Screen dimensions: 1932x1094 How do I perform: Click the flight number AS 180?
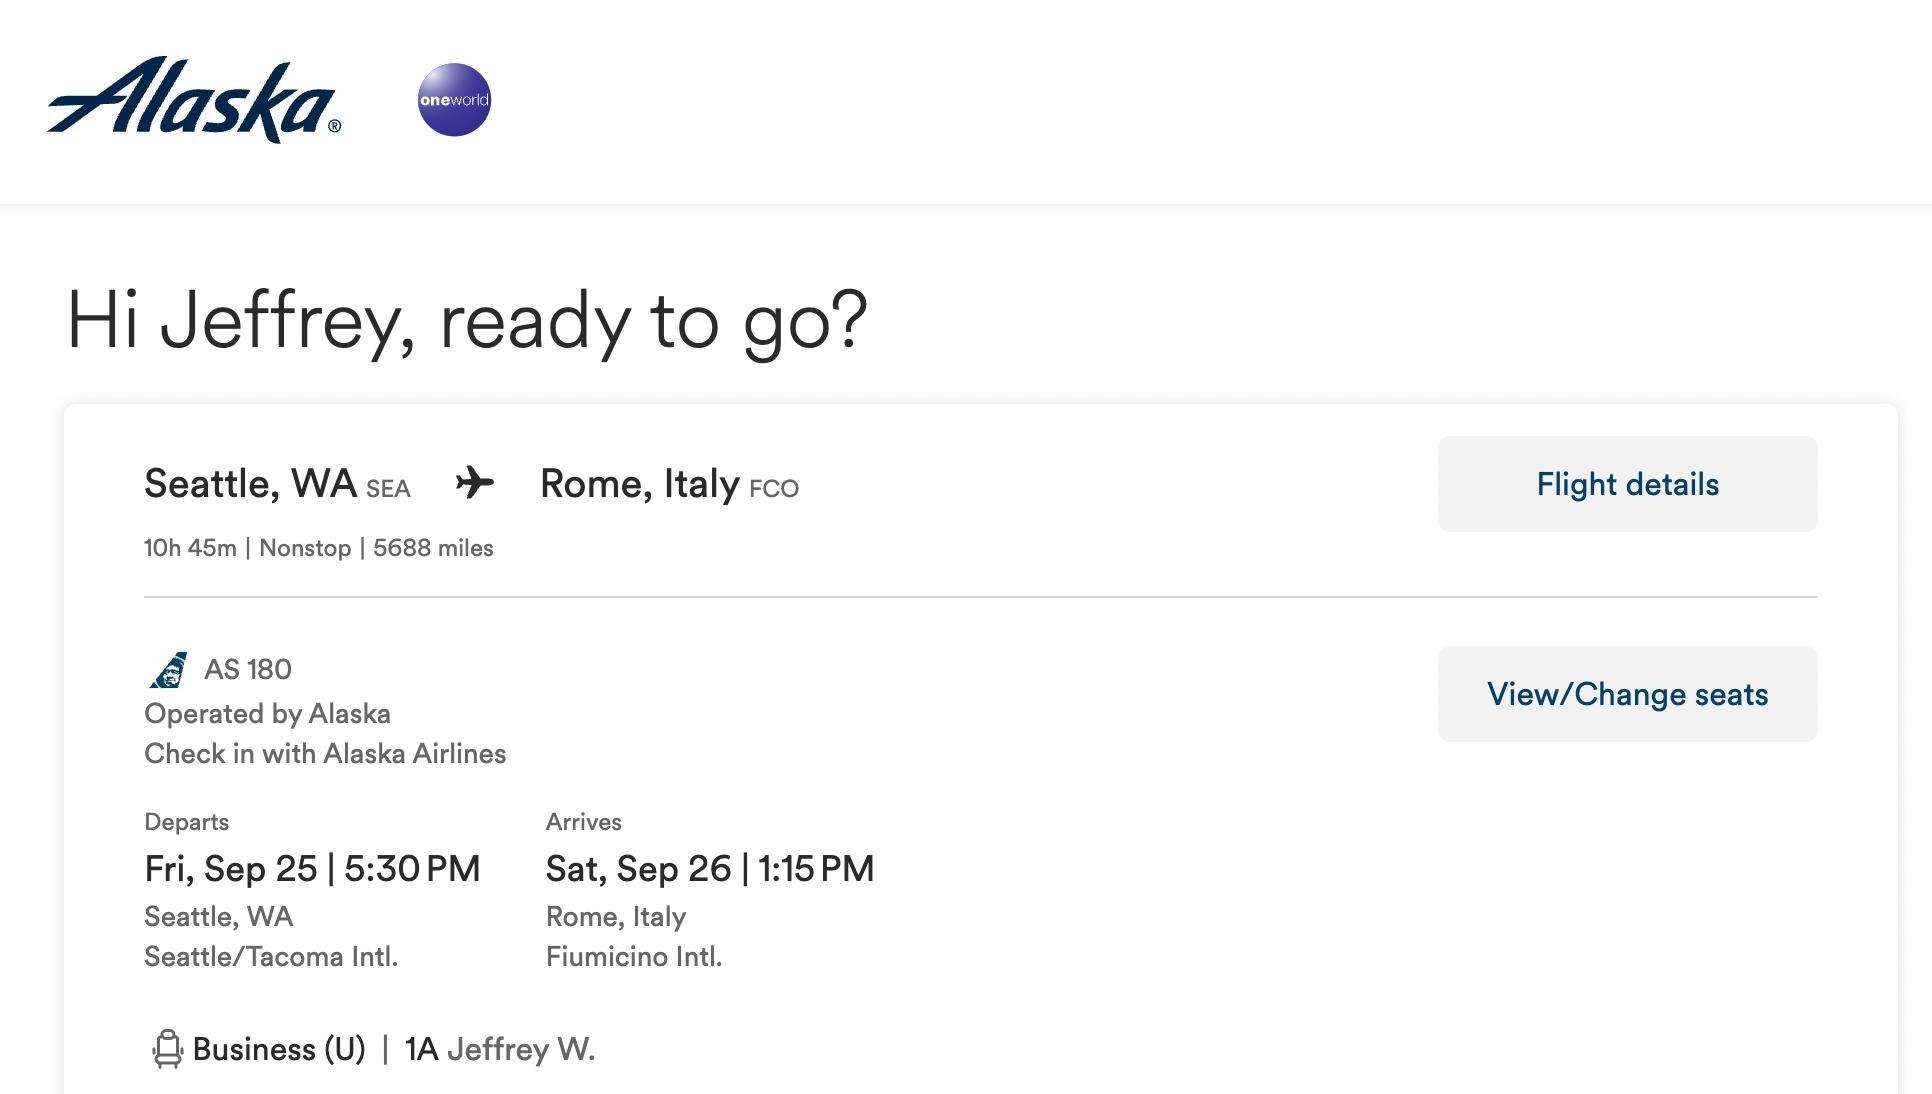[247, 669]
